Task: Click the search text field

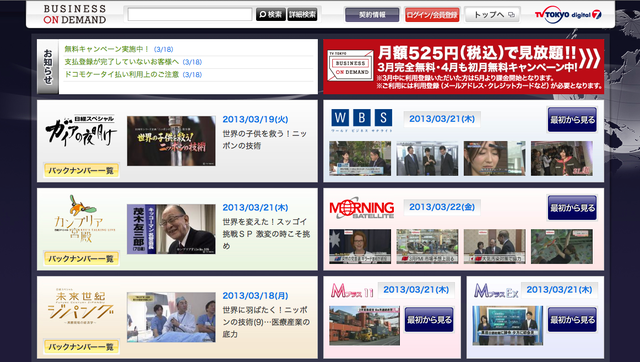Action: [x=190, y=14]
